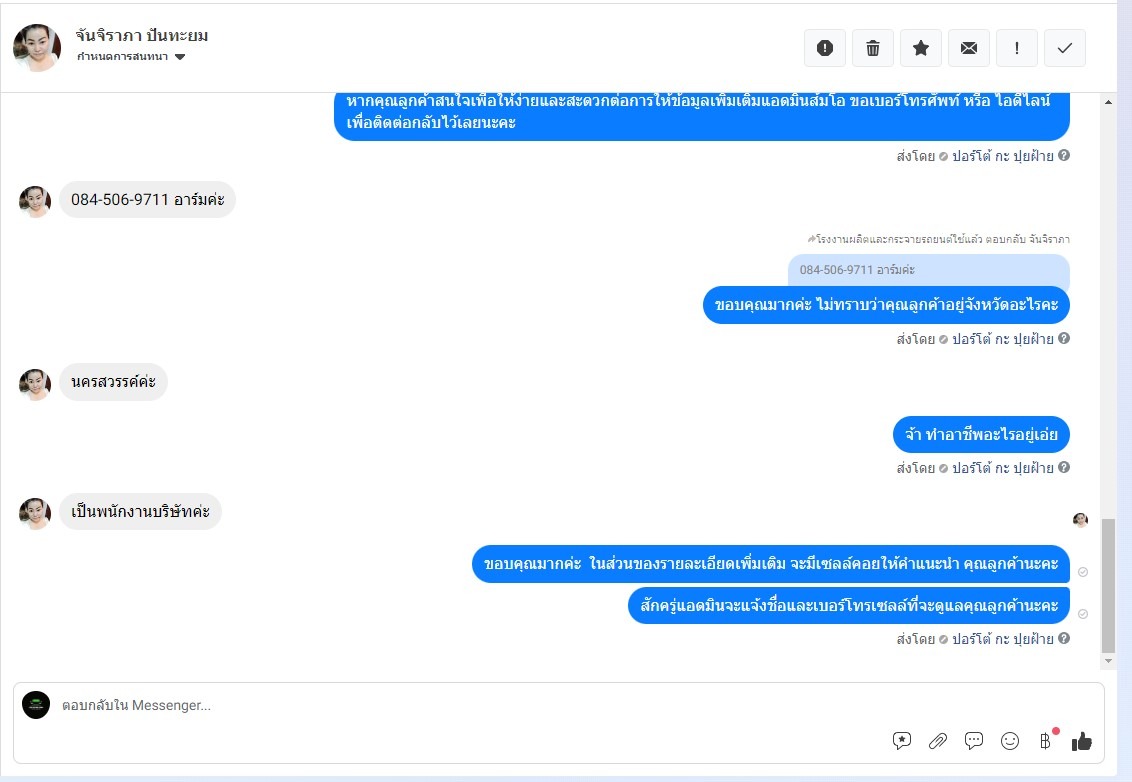Open the chat bubble dots icon
The image size is (1132, 782).
pyautogui.click(x=974, y=741)
